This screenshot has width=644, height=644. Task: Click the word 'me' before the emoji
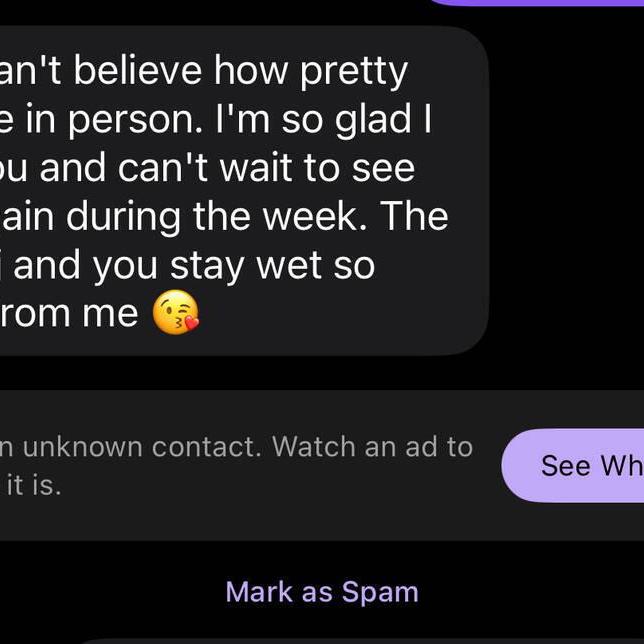click(110, 314)
